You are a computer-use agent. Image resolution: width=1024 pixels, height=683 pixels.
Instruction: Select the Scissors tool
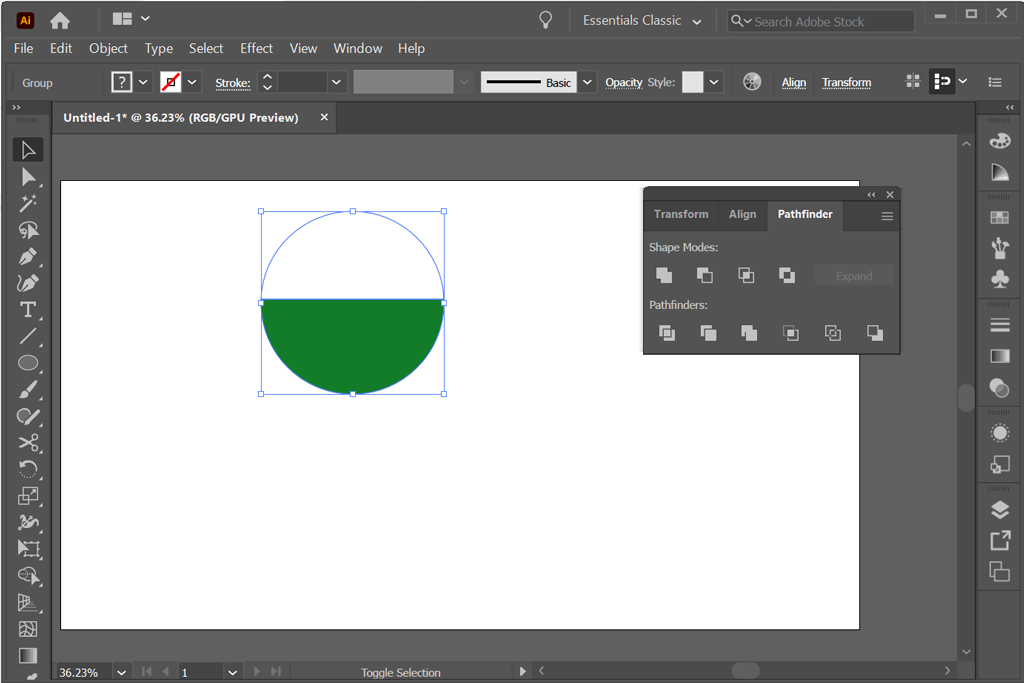(28, 443)
